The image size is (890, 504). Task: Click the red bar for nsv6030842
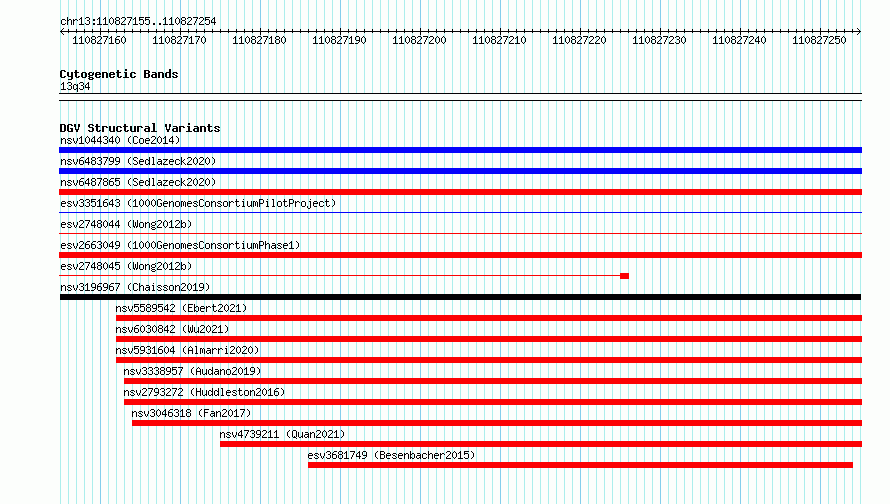pos(489,339)
